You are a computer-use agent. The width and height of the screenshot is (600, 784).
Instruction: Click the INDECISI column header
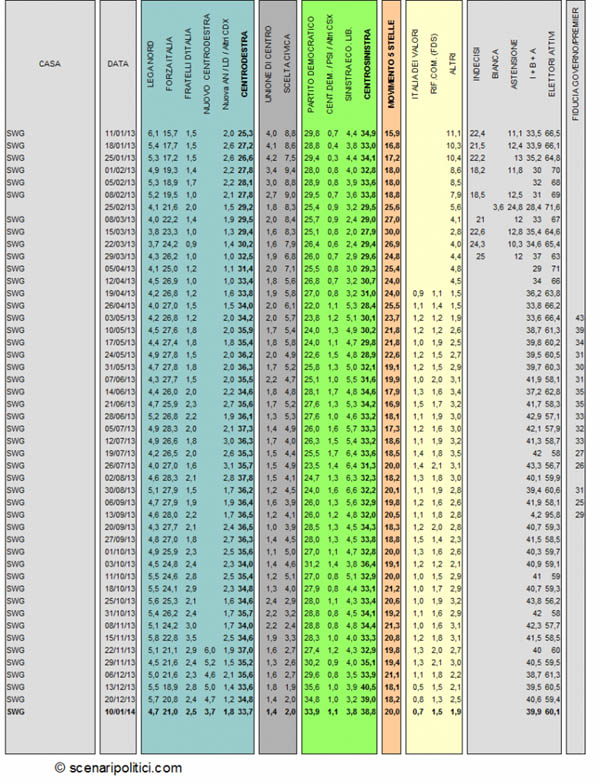tap(476, 64)
